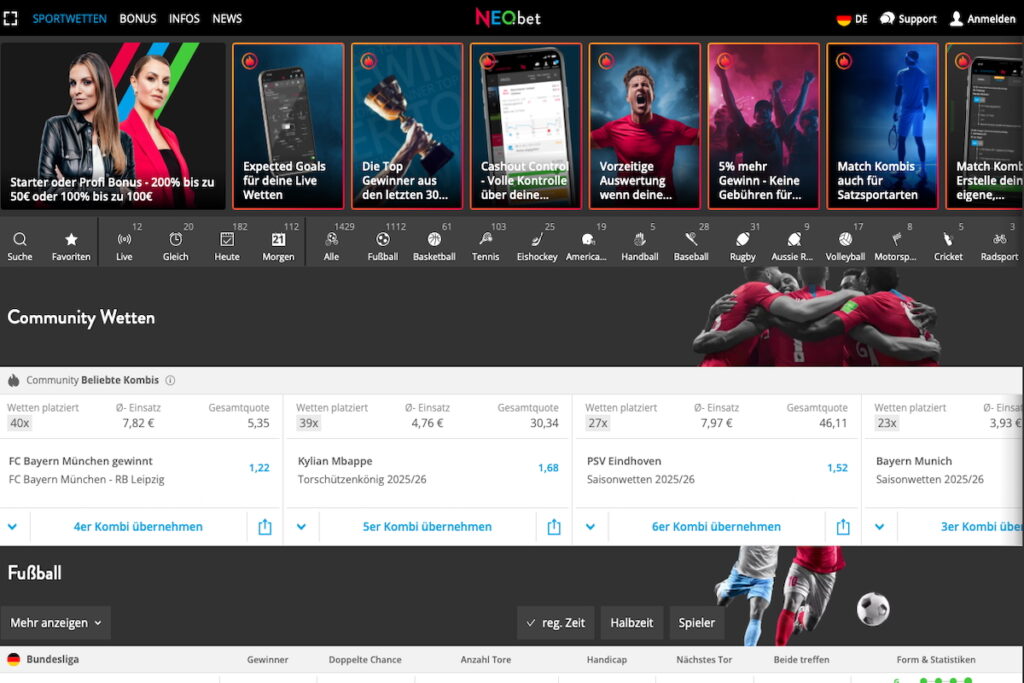
Task: Choose the Rugby sport icon
Action: click(743, 240)
